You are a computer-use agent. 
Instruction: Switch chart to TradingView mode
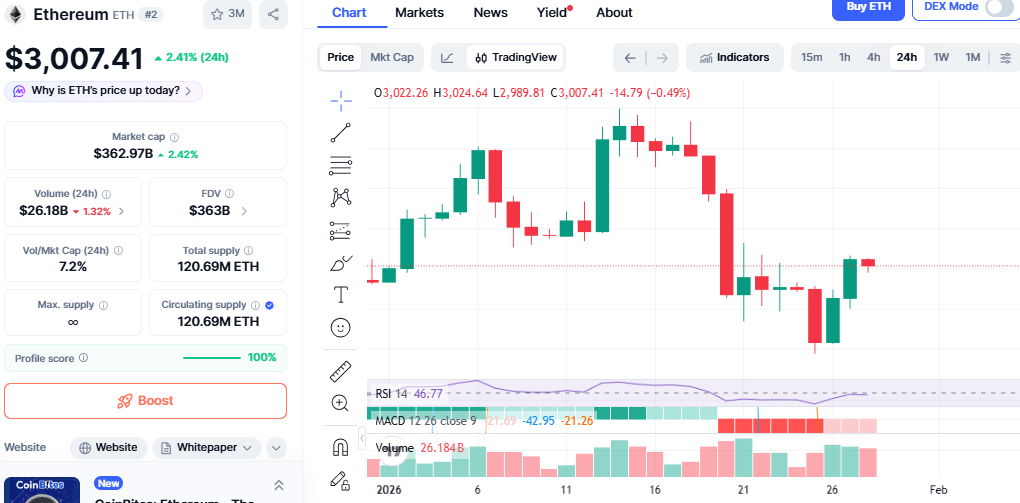[516, 57]
